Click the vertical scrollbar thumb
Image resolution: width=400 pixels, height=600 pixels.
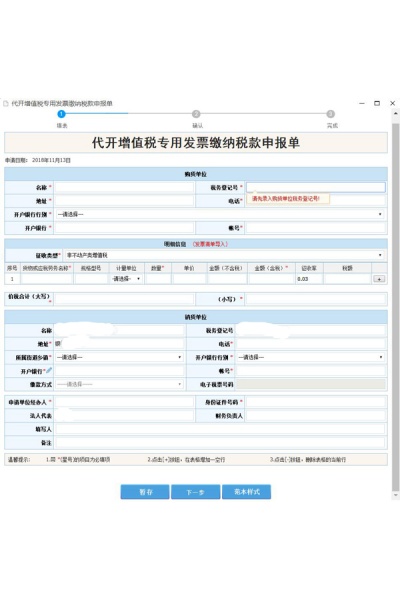395,306
